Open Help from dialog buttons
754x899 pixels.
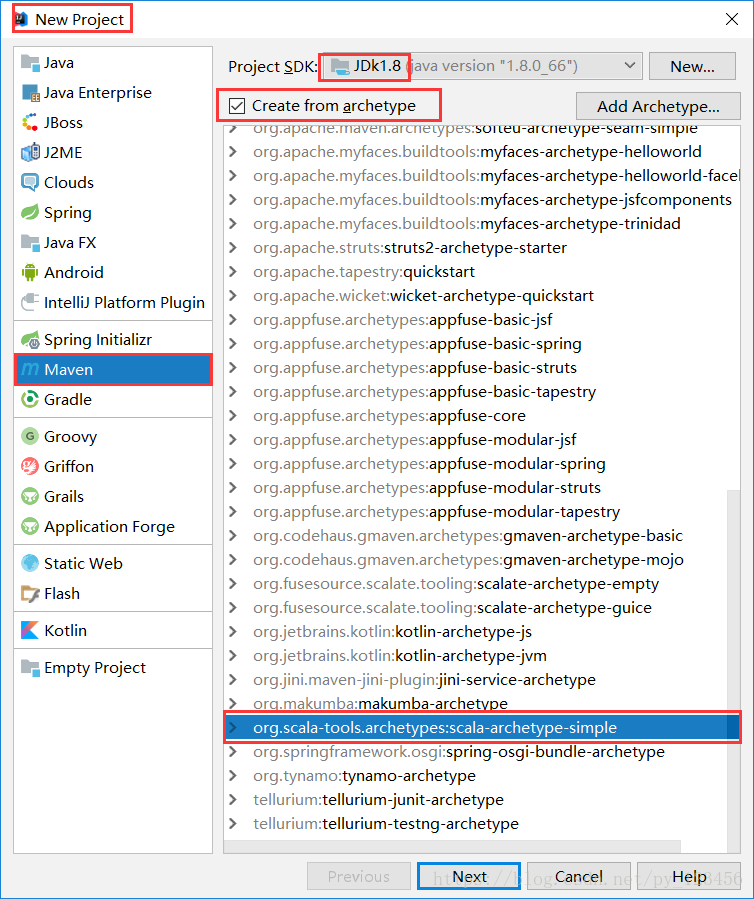689,876
